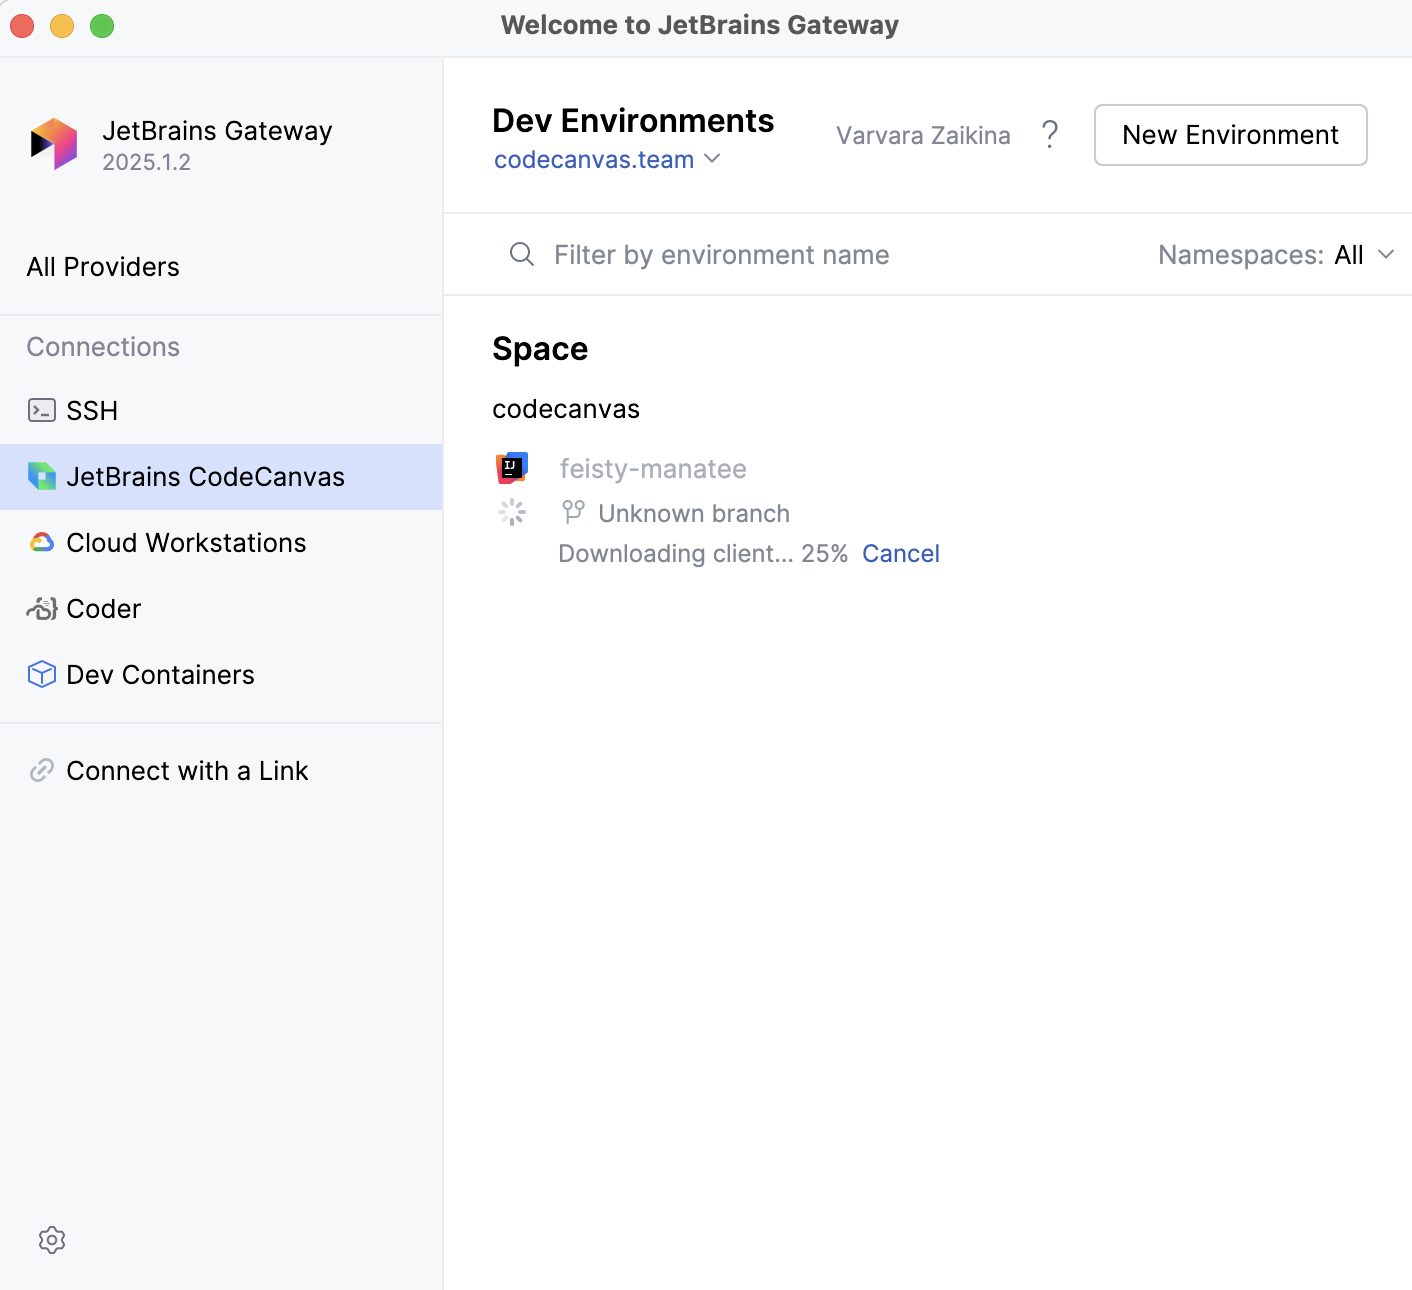Click the loading spinner icon
Image resolution: width=1412 pixels, height=1290 pixels.
tap(512, 512)
